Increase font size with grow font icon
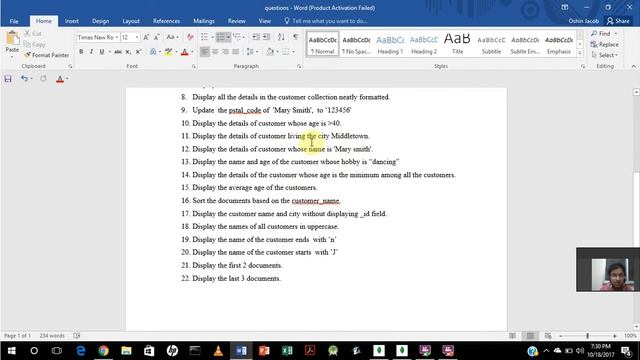The image size is (640, 360). 146,37
